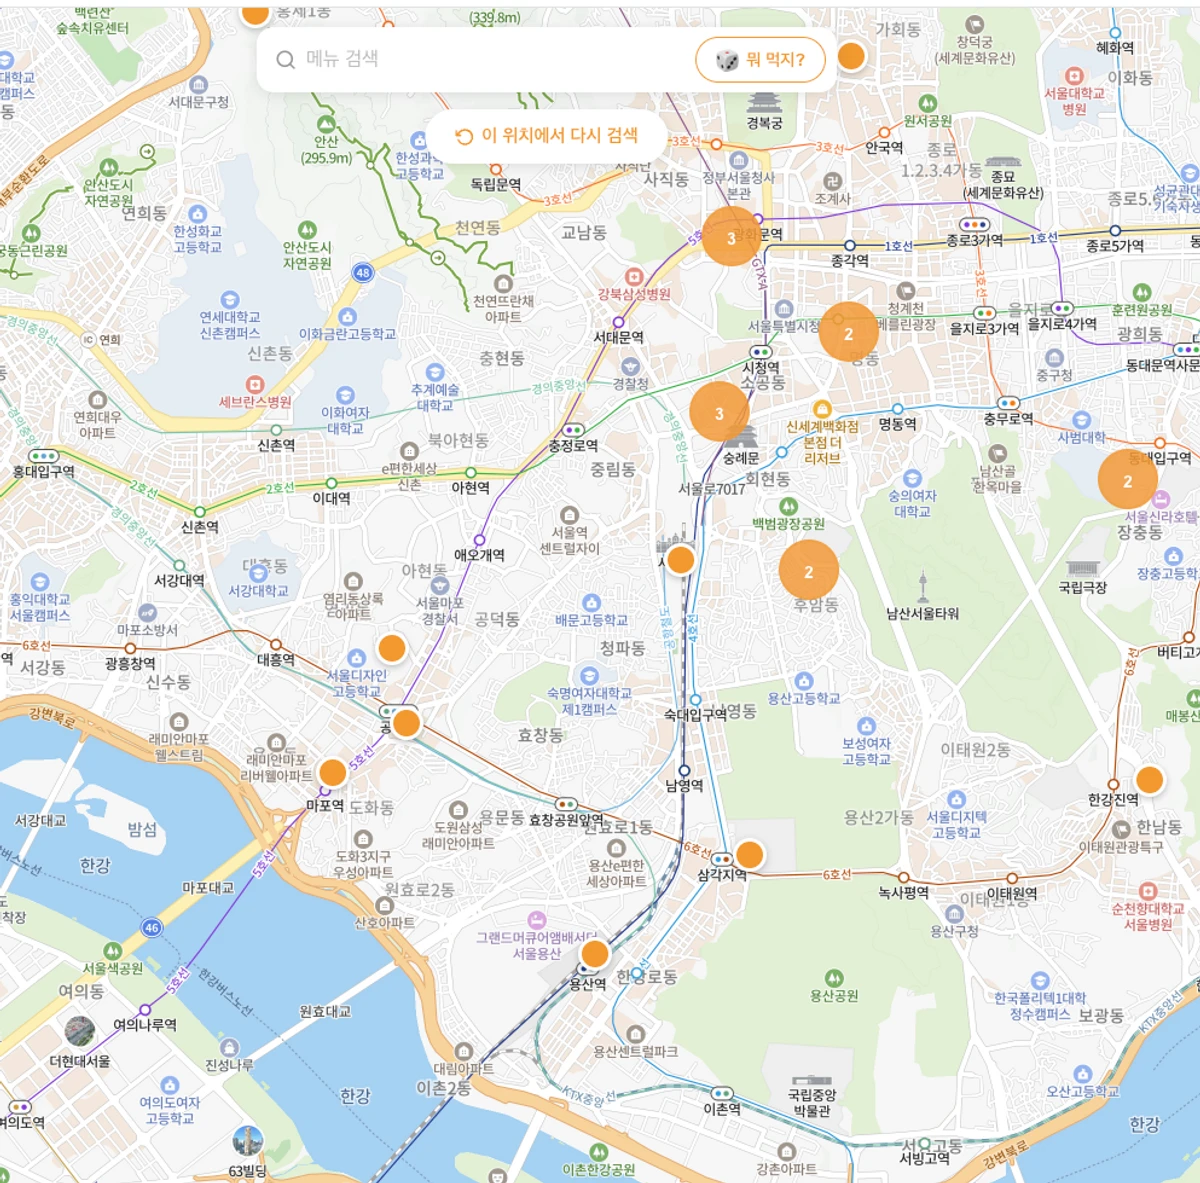Click the 충정로역 station label
The width and height of the screenshot is (1200, 1183).
pyautogui.click(x=573, y=446)
